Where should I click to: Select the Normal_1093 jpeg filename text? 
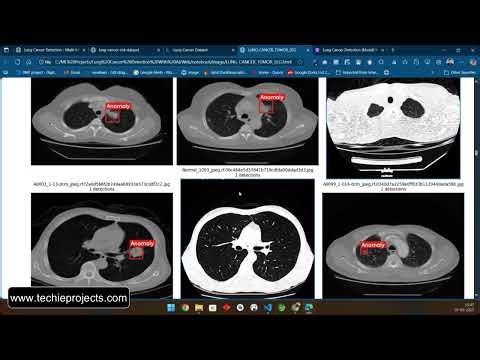247,170
